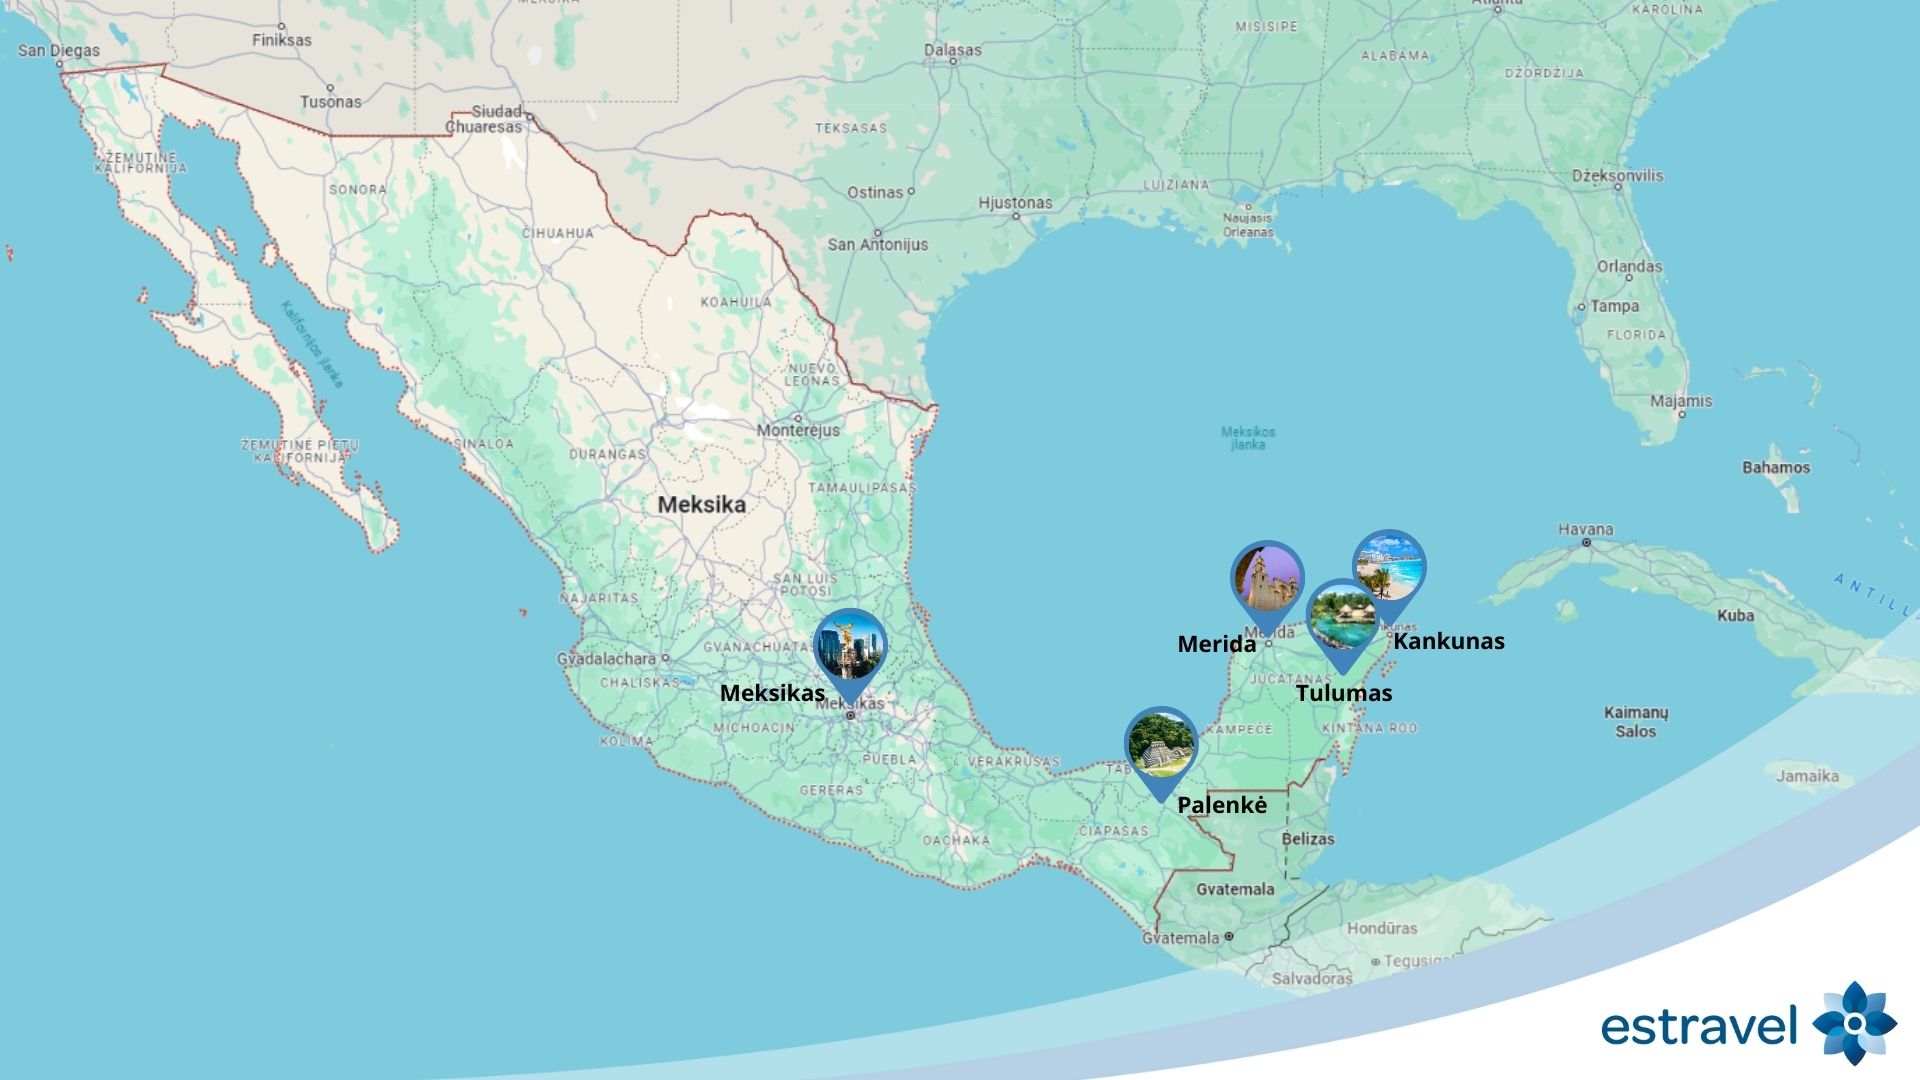Screen dimensions: 1920x1080
Task: Click the Havana city marker
Action: [x=1587, y=542]
